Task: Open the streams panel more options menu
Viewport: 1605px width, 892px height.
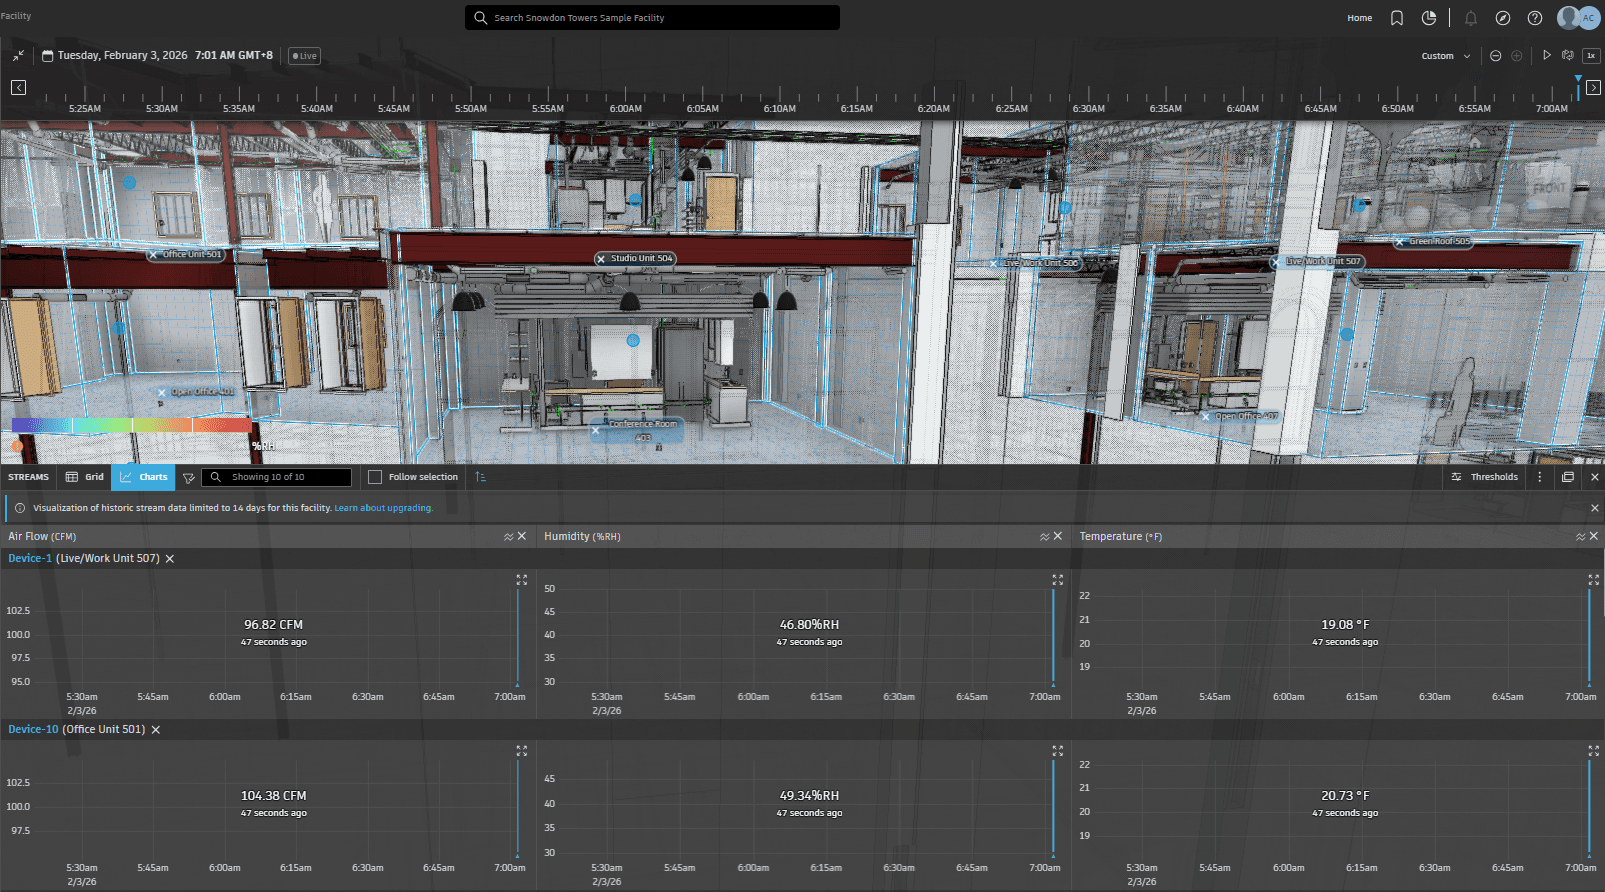Action: [1539, 477]
